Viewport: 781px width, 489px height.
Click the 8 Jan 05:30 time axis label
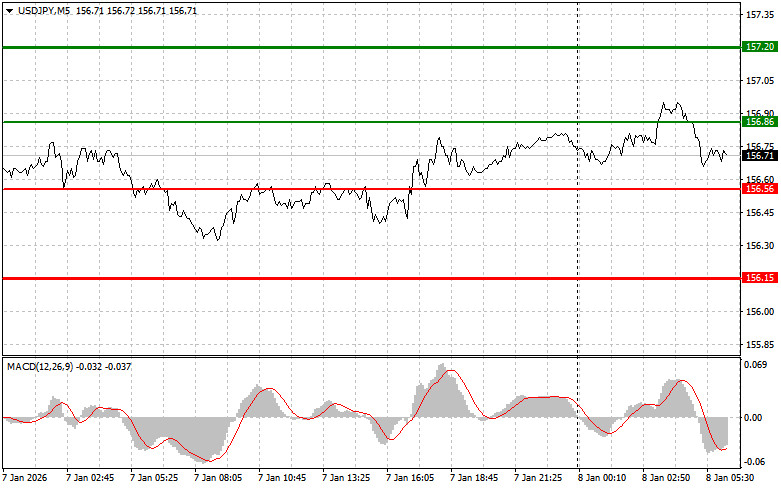click(730, 478)
